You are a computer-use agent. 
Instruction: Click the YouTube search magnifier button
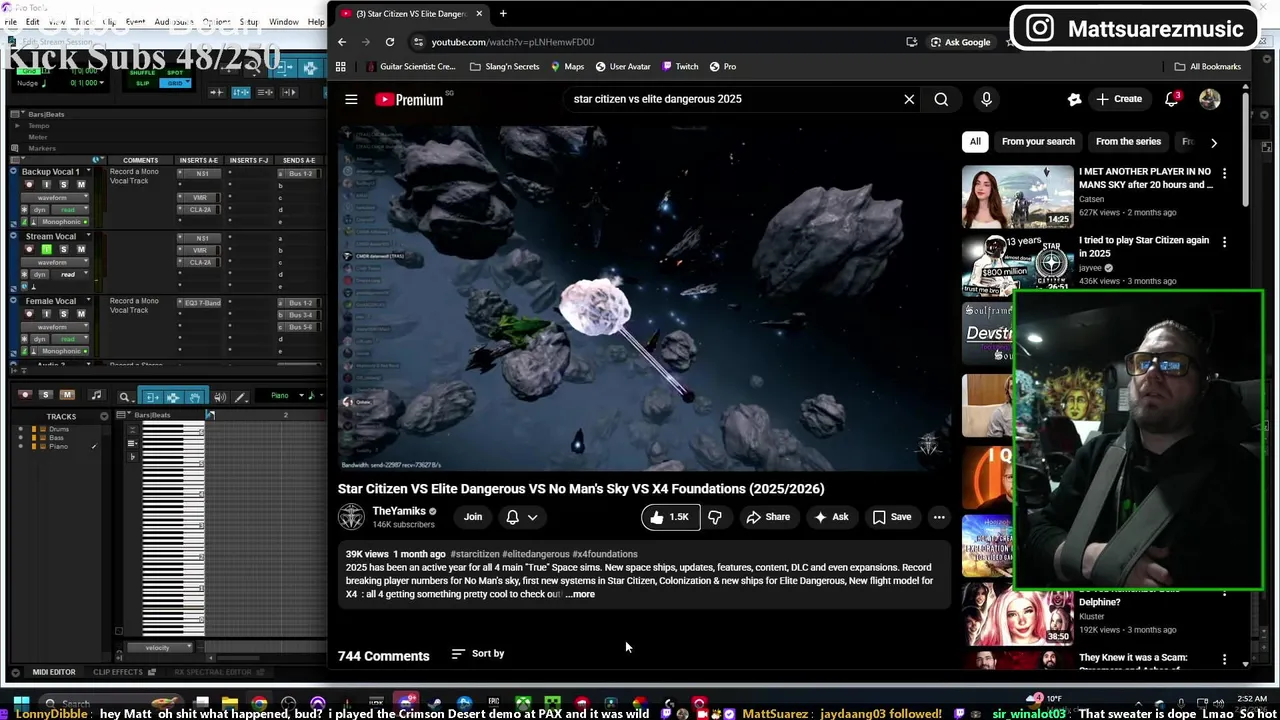pyautogui.click(x=941, y=99)
